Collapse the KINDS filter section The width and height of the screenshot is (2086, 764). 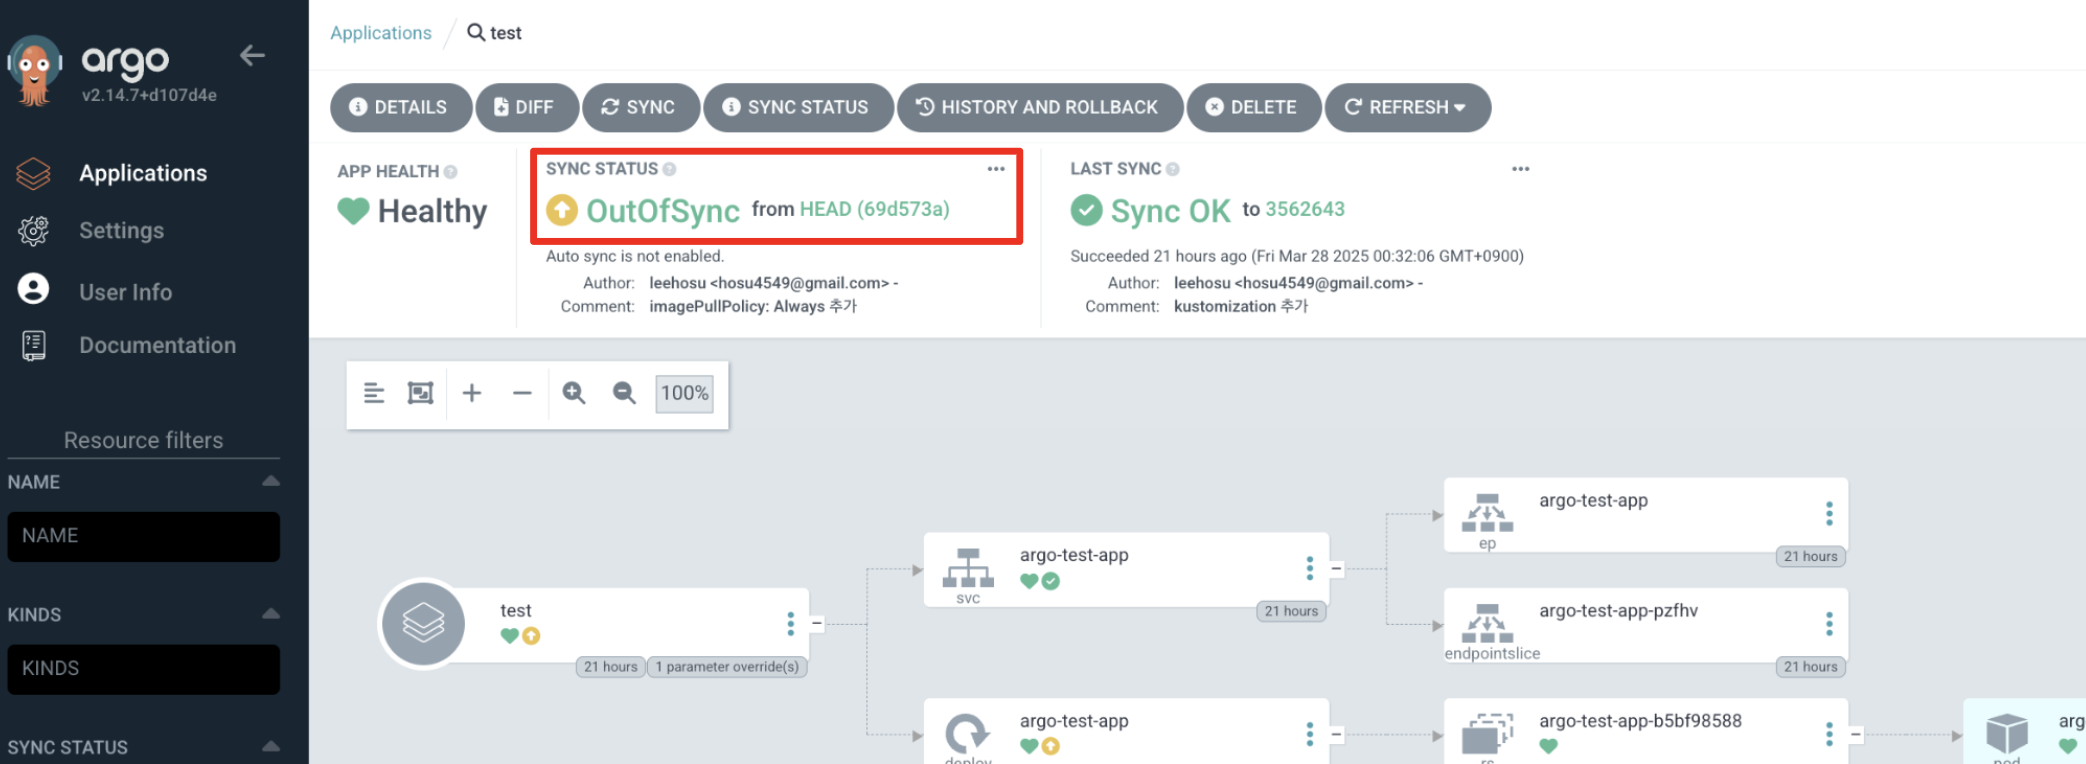[271, 614]
